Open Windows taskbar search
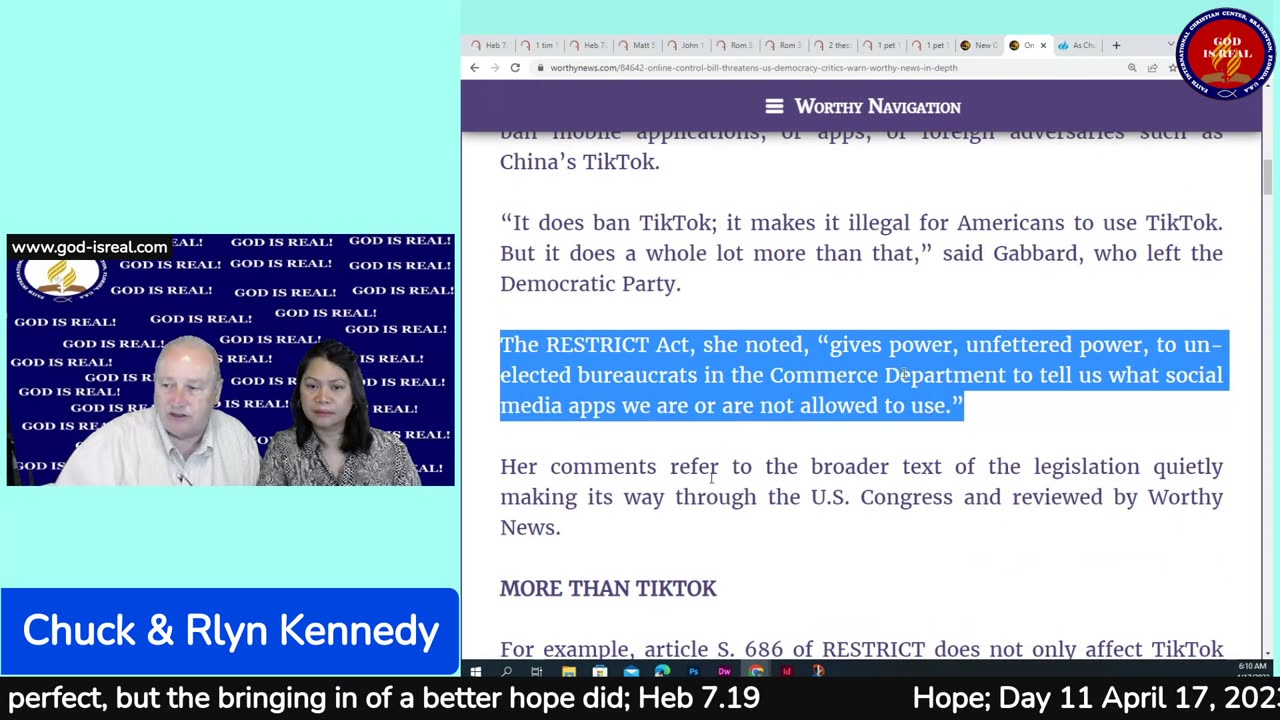1280x720 pixels. [506, 671]
